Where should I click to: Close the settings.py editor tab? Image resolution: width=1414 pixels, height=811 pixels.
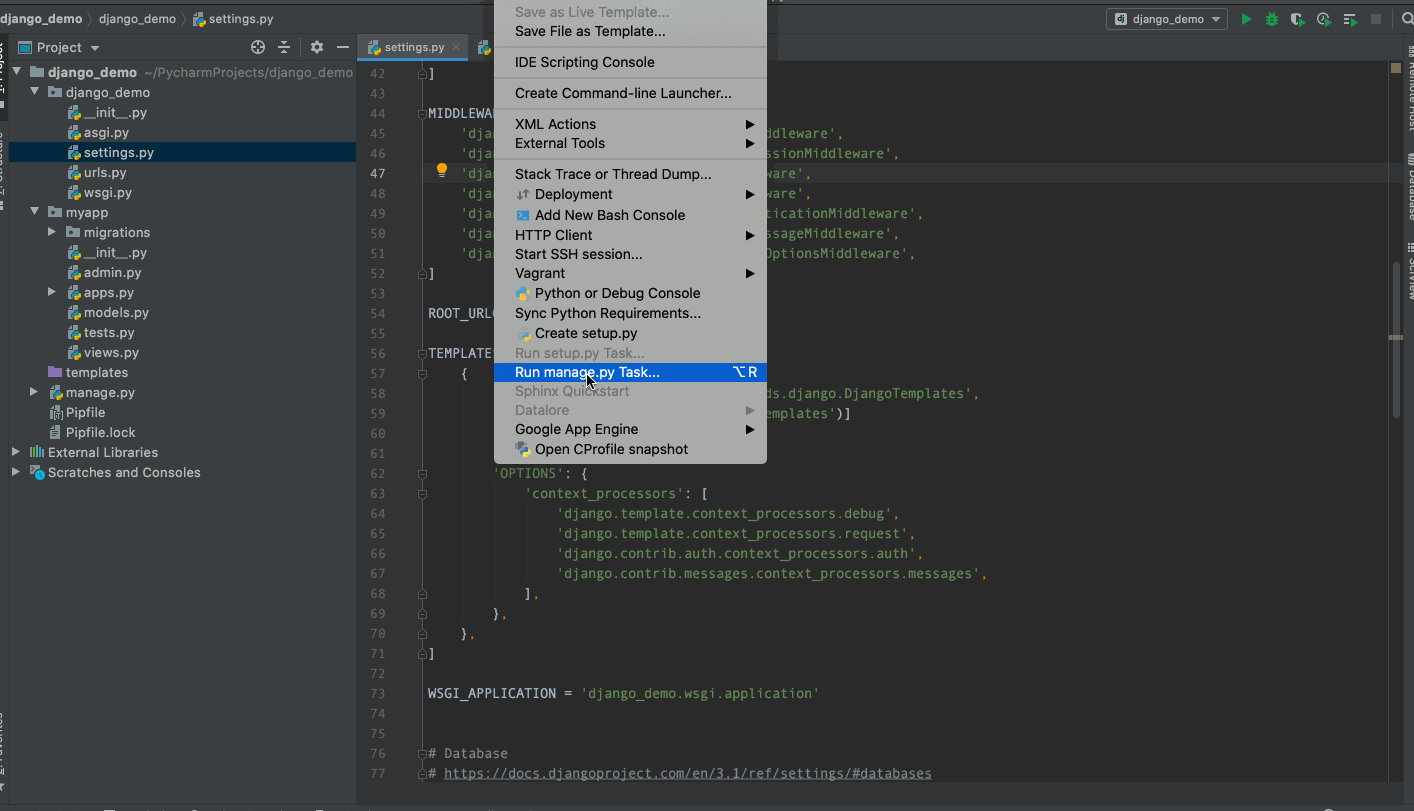tap(455, 47)
